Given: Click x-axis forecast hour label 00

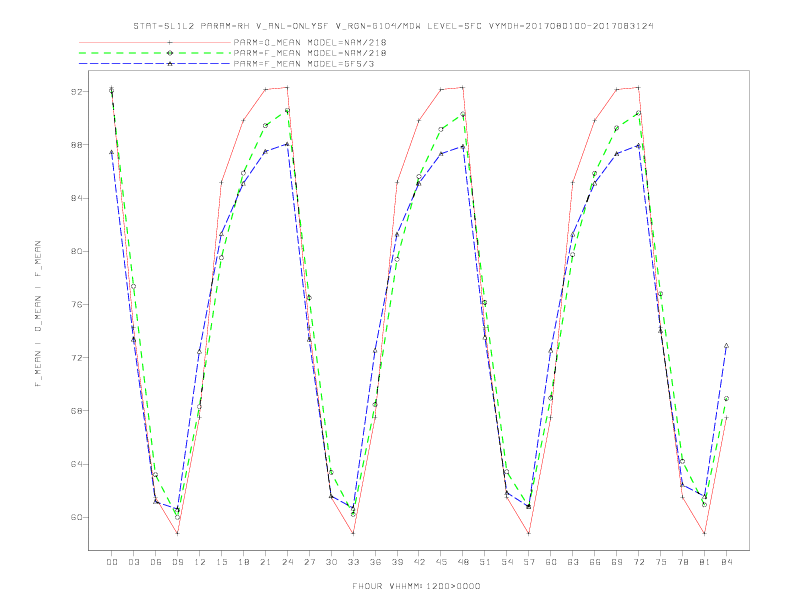Looking at the screenshot, I should click(x=112, y=562).
